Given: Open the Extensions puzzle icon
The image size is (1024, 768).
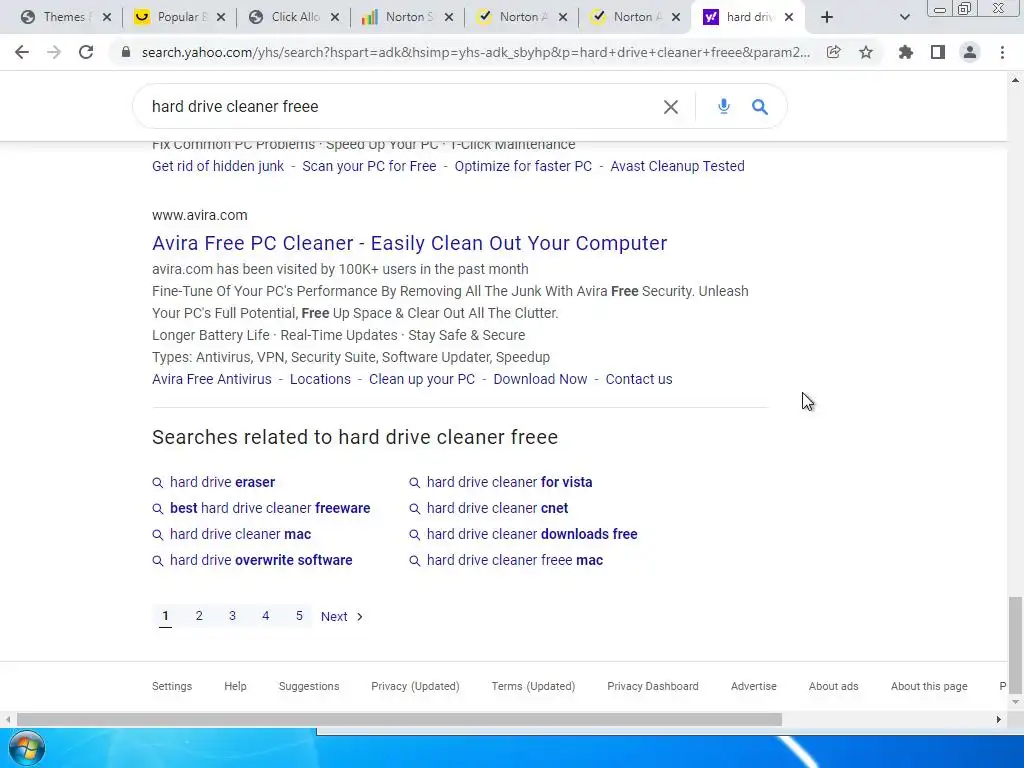Looking at the screenshot, I should coord(905,52).
